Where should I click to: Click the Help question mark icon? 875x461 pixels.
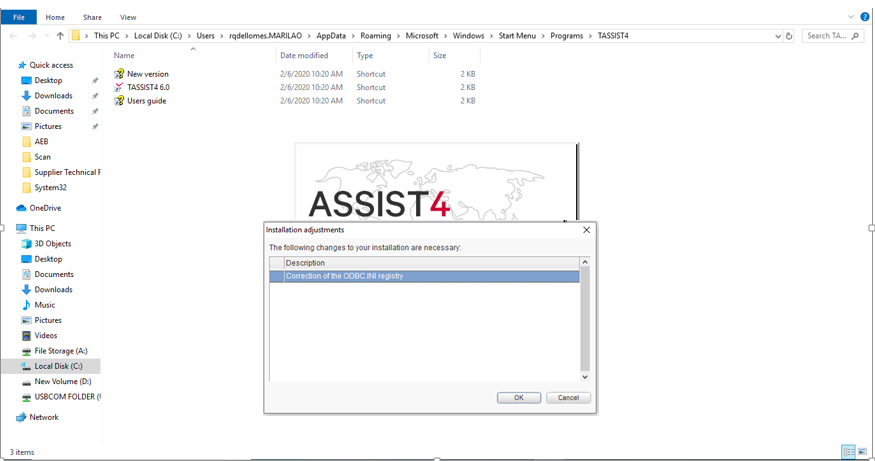(865, 17)
